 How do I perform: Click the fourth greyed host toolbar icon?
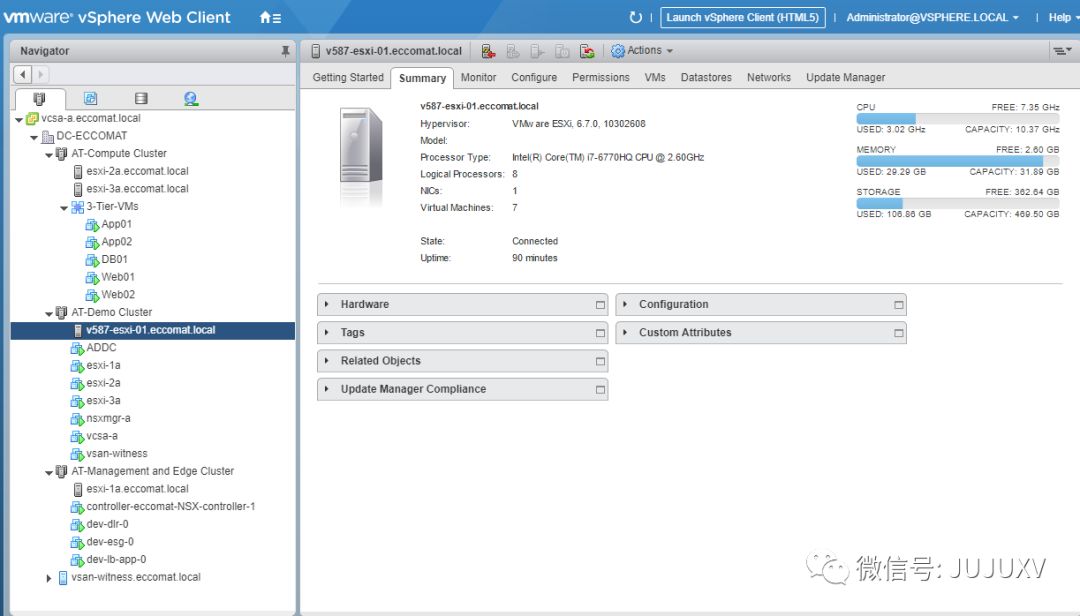pyautogui.click(x=562, y=51)
